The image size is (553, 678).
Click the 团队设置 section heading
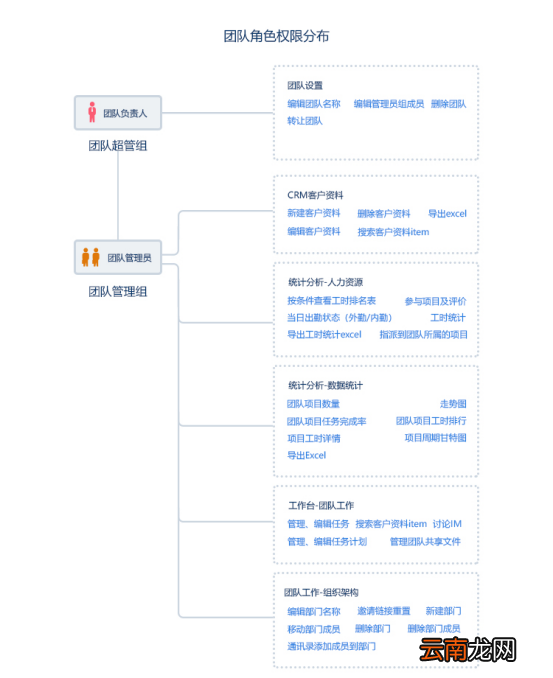click(x=305, y=85)
